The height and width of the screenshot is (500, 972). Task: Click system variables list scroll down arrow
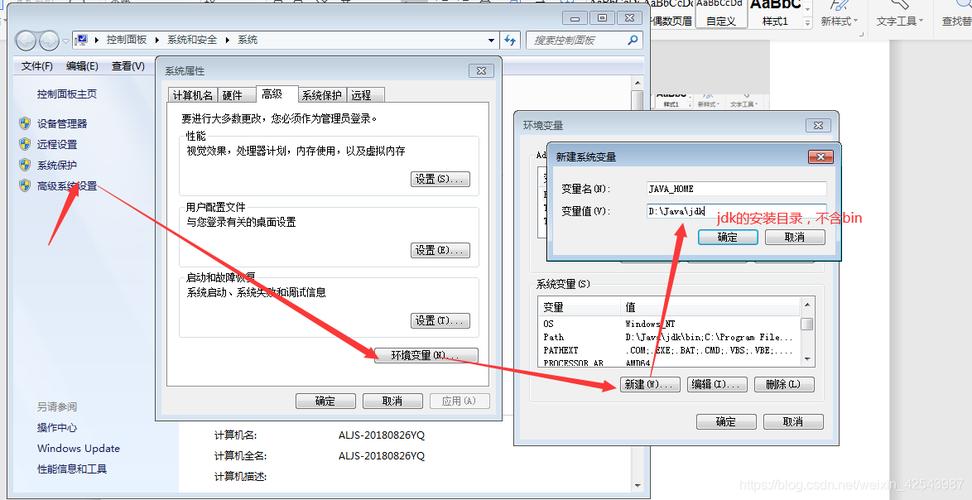807,359
